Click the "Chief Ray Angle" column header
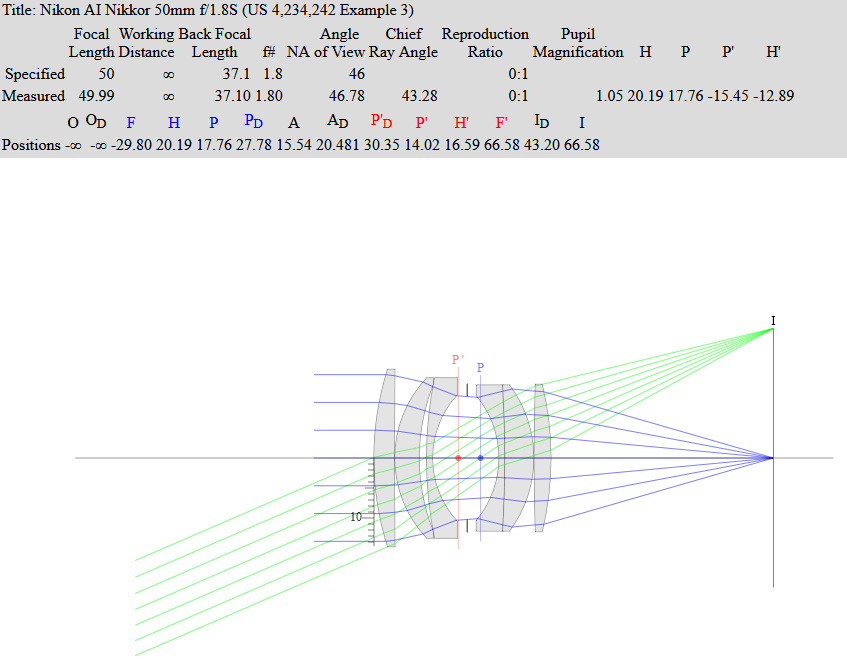Screen dimensions: 847x671 coord(404,43)
